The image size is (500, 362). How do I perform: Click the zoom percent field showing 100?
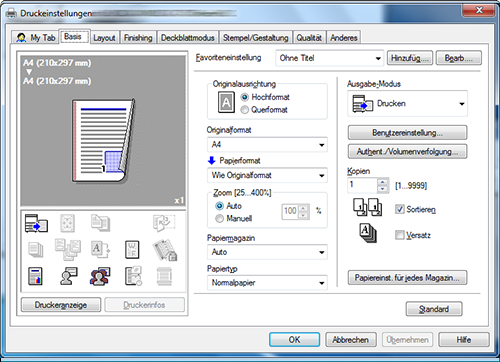290,212
